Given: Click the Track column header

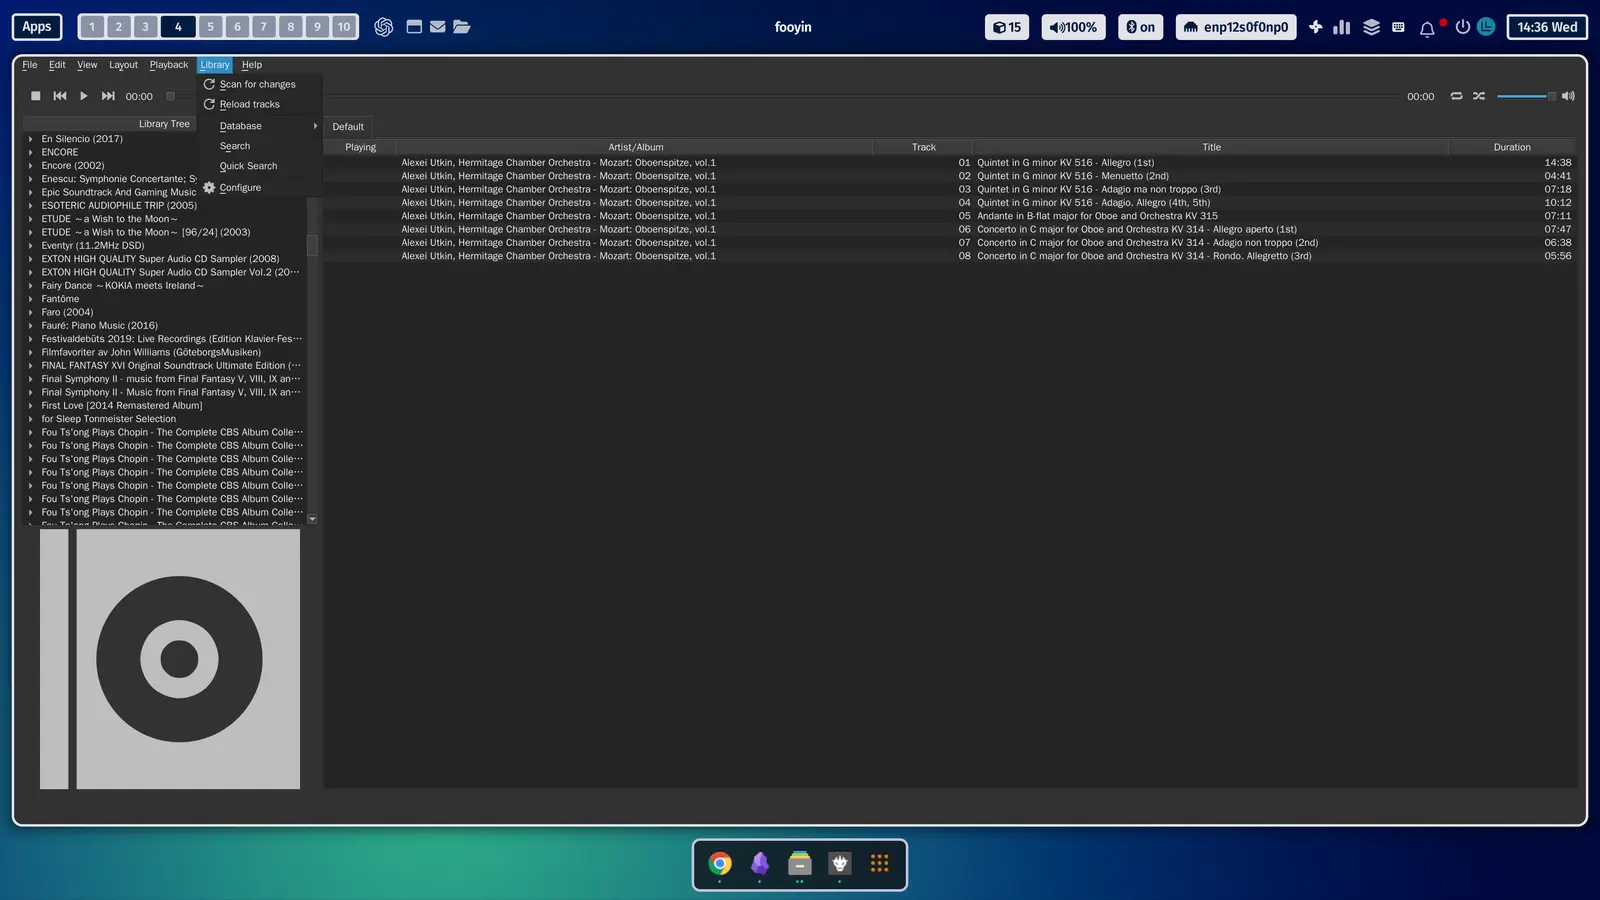Looking at the screenshot, I should (x=923, y=147).
